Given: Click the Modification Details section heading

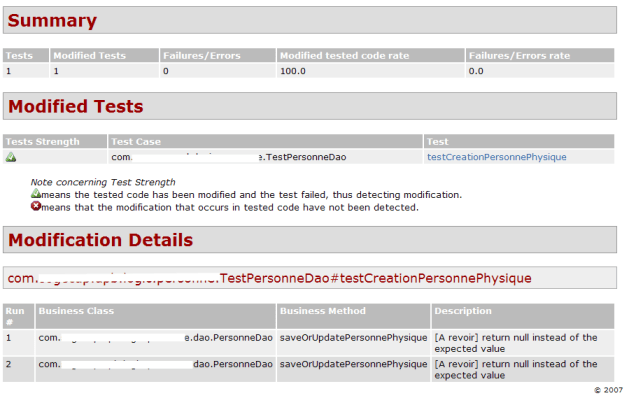Looking at the screenshot, I should click(100, 240).
